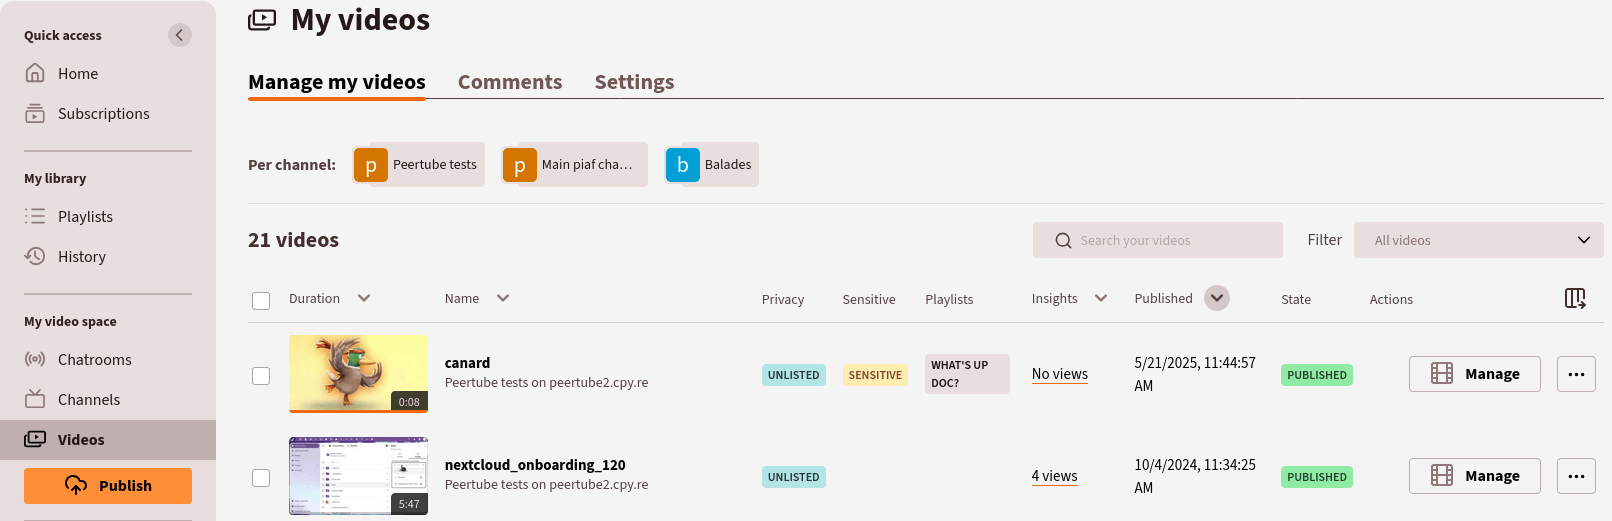Open more actions for the canard video
This screenshot has width=1612, height=521.
click(1576, 374)
